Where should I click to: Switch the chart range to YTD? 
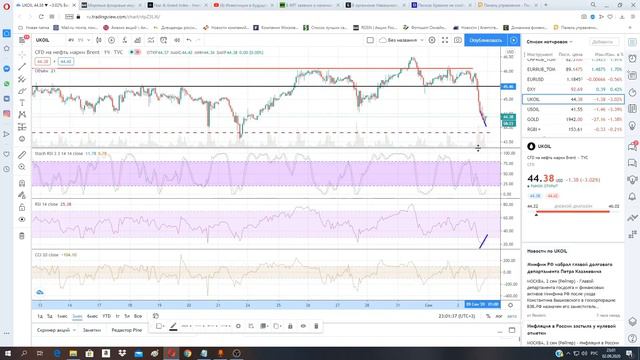point(107,316)
